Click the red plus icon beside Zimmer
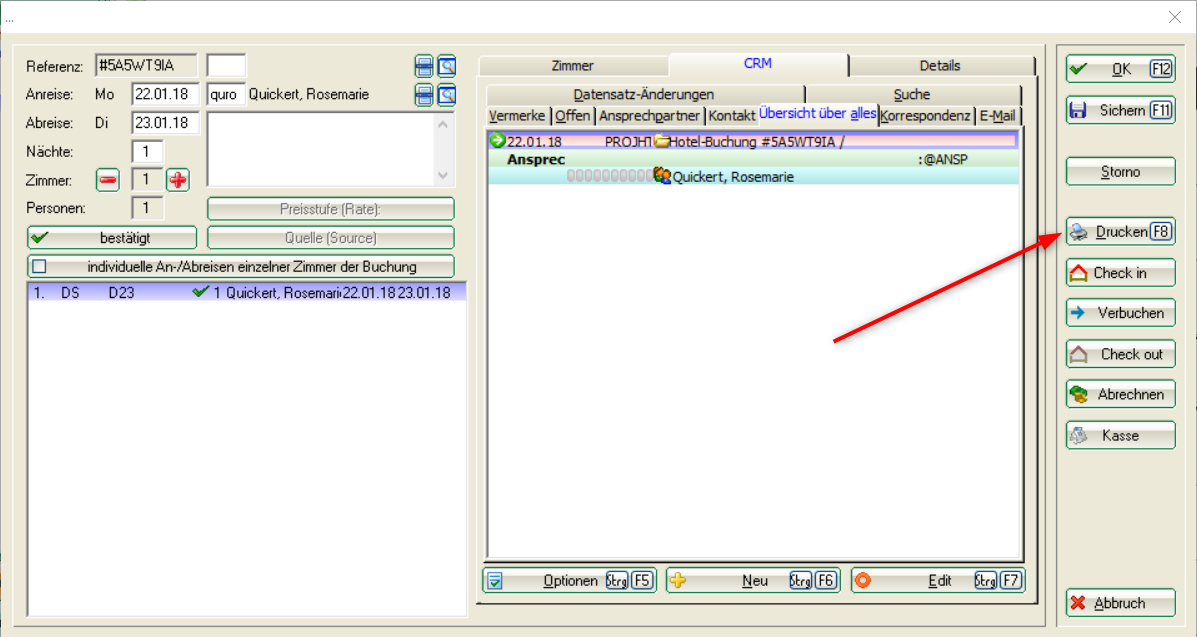 (x=177, y=180)
